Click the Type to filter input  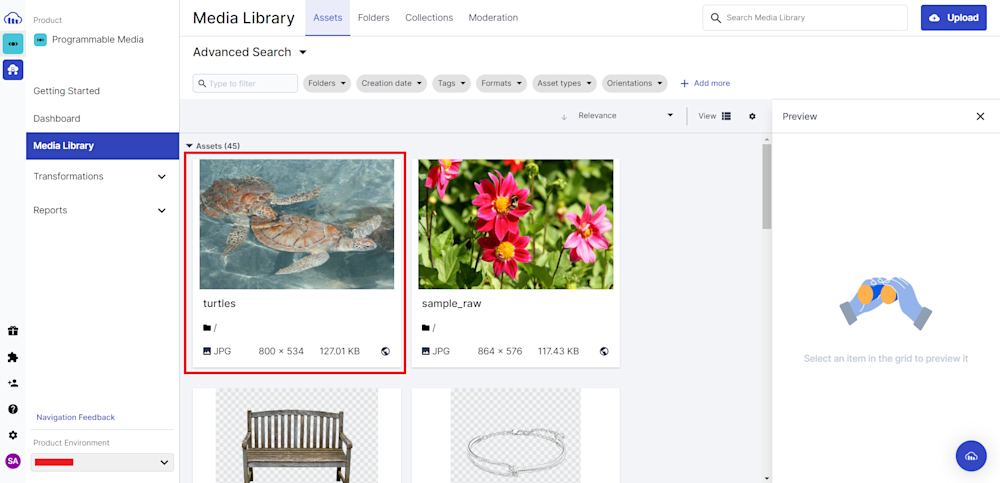pos(246,84)
